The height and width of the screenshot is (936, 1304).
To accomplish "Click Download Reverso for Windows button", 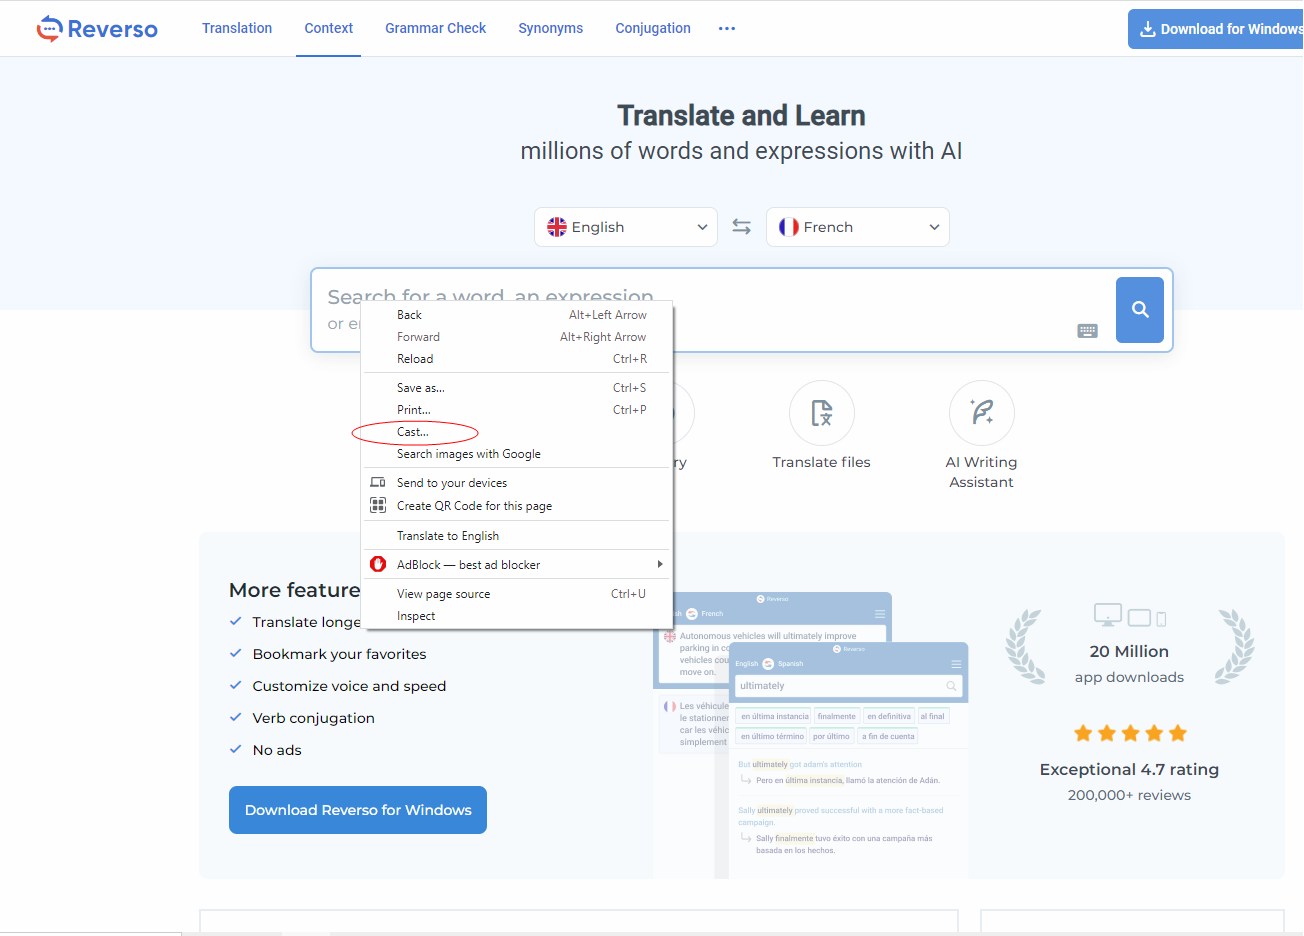I will tap(358, 810).
